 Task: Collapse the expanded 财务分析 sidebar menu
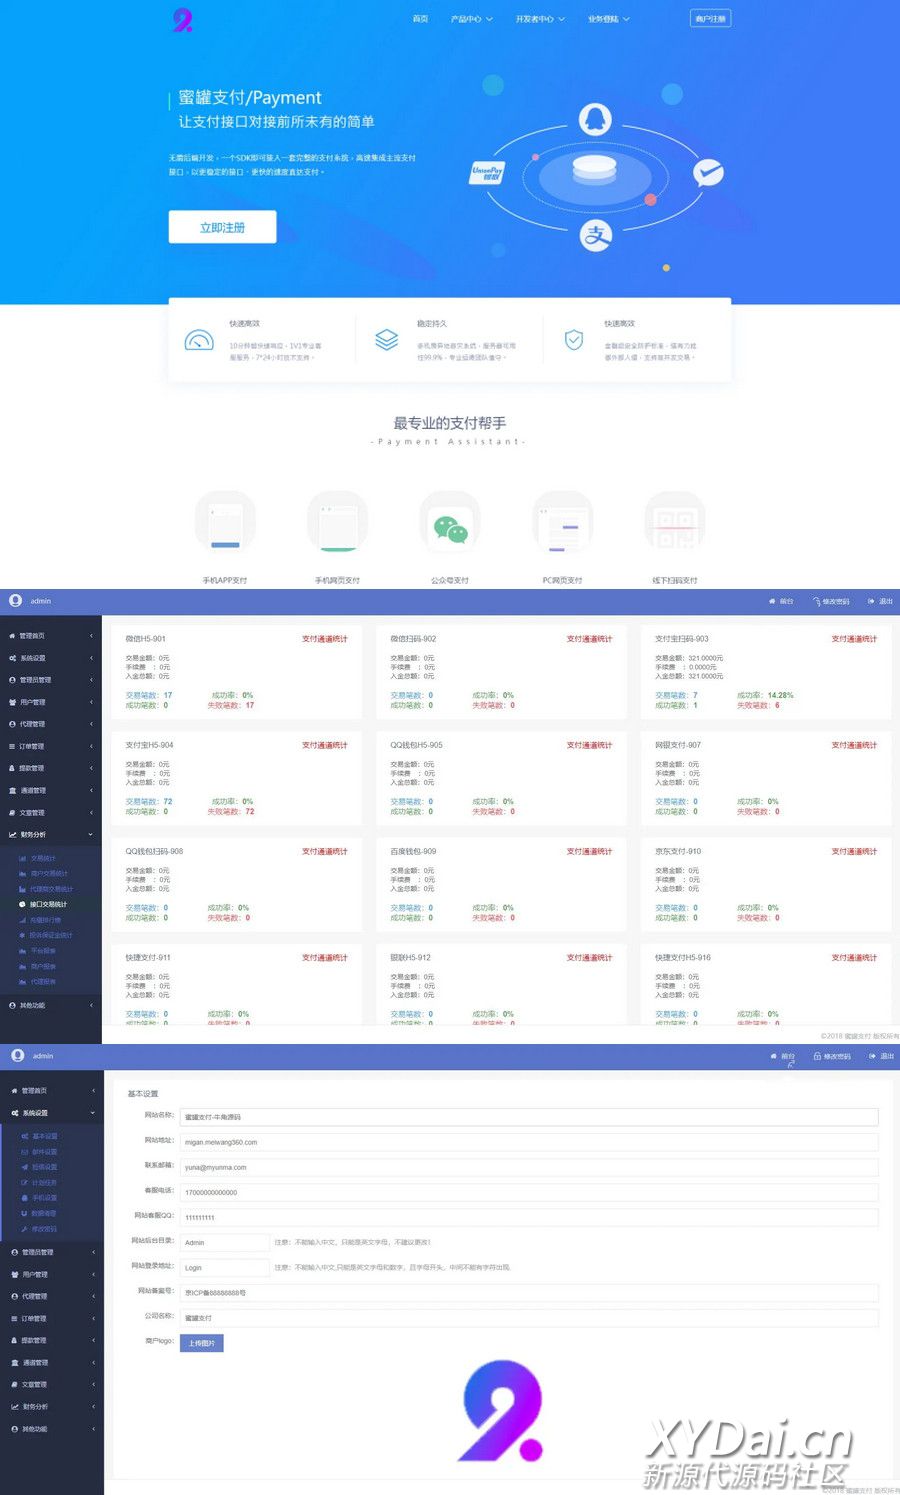pos(50,834)
